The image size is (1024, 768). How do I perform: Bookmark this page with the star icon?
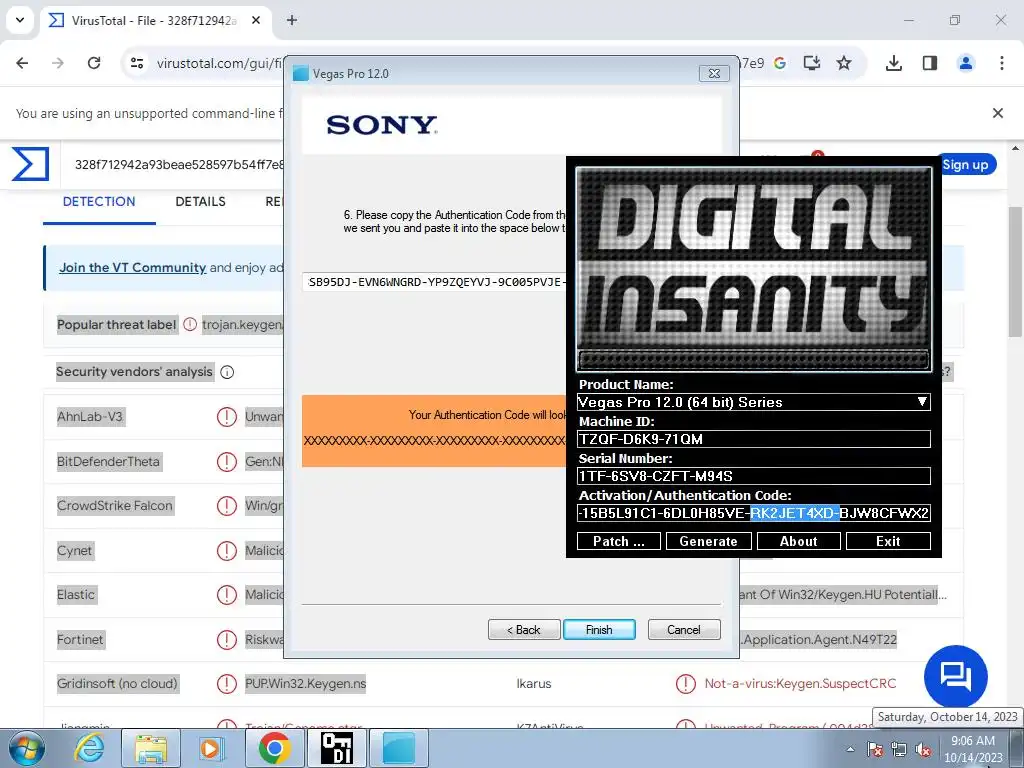click(844, 63)
